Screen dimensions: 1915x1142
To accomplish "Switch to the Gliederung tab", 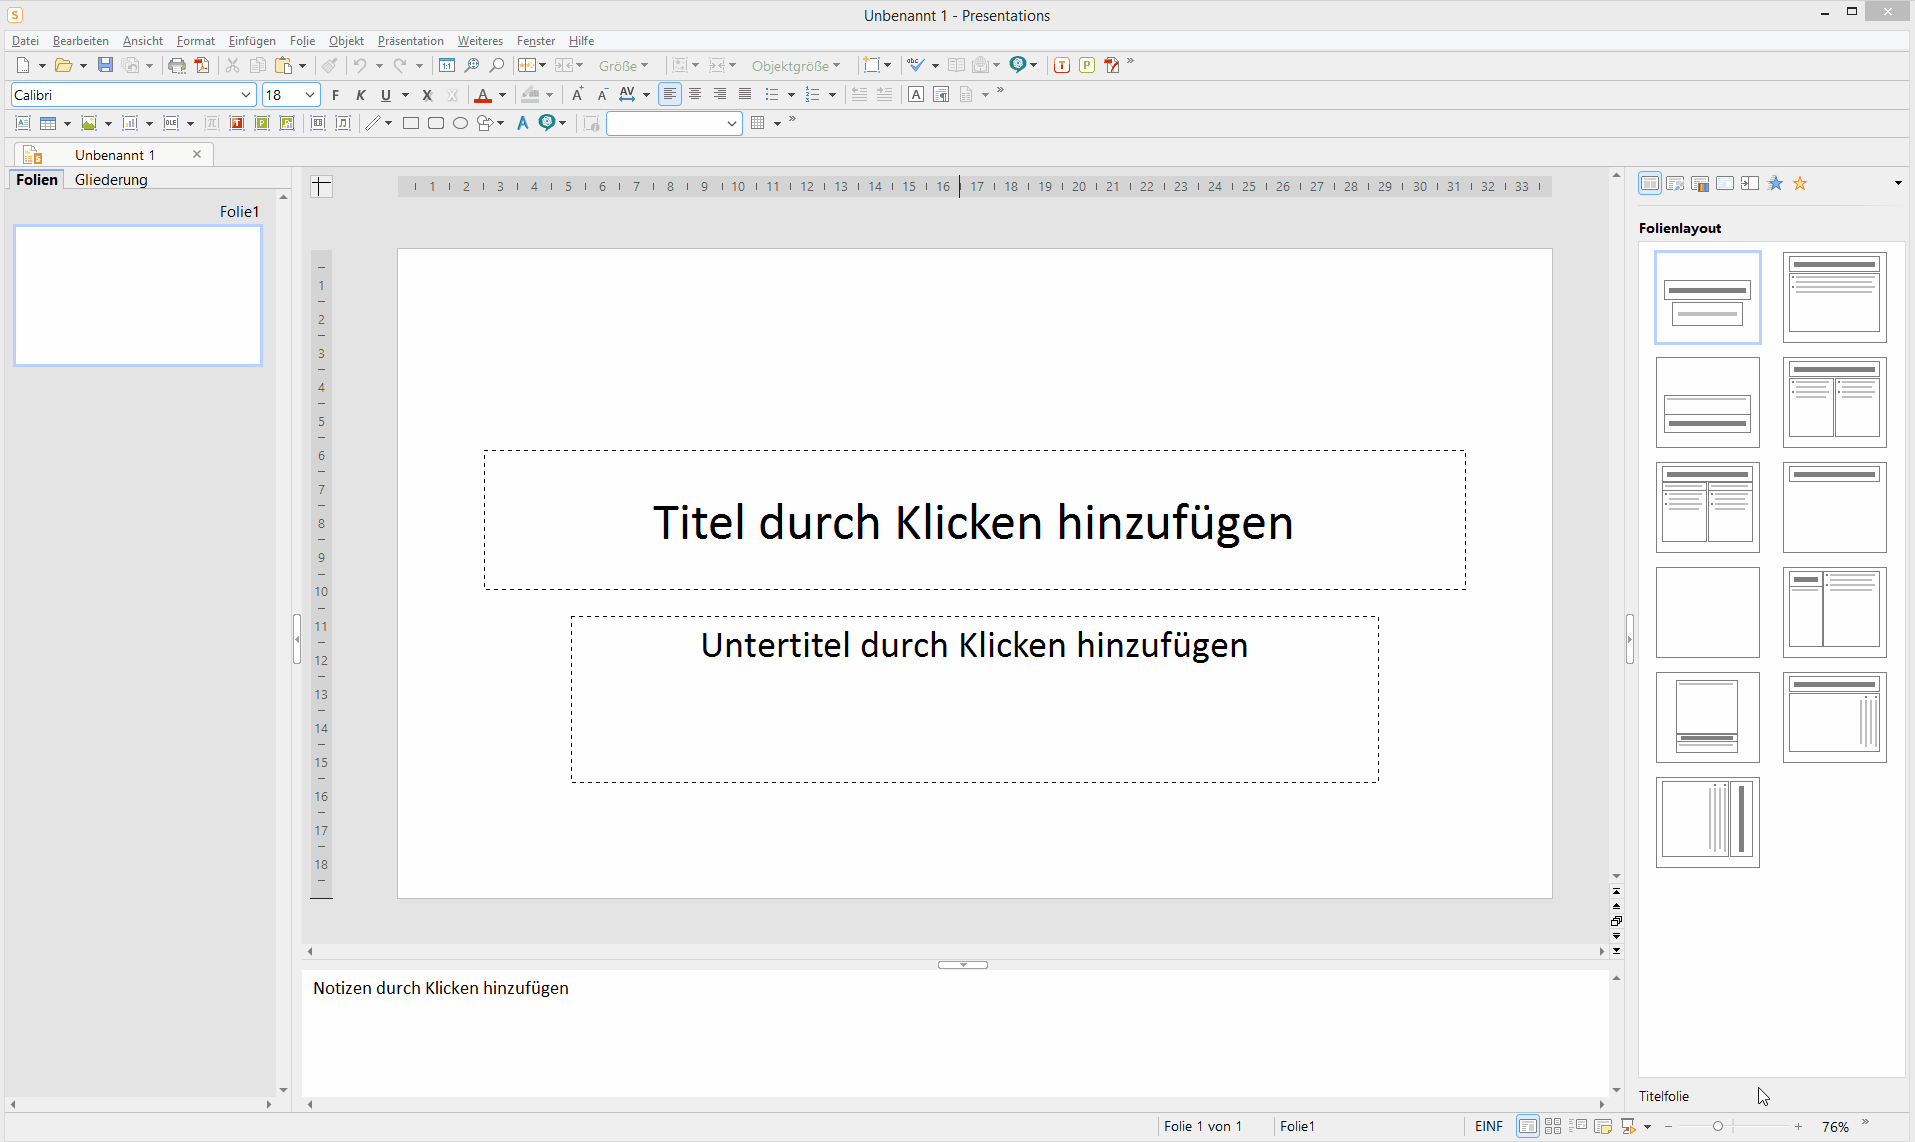I will click(x=111, y=180).
